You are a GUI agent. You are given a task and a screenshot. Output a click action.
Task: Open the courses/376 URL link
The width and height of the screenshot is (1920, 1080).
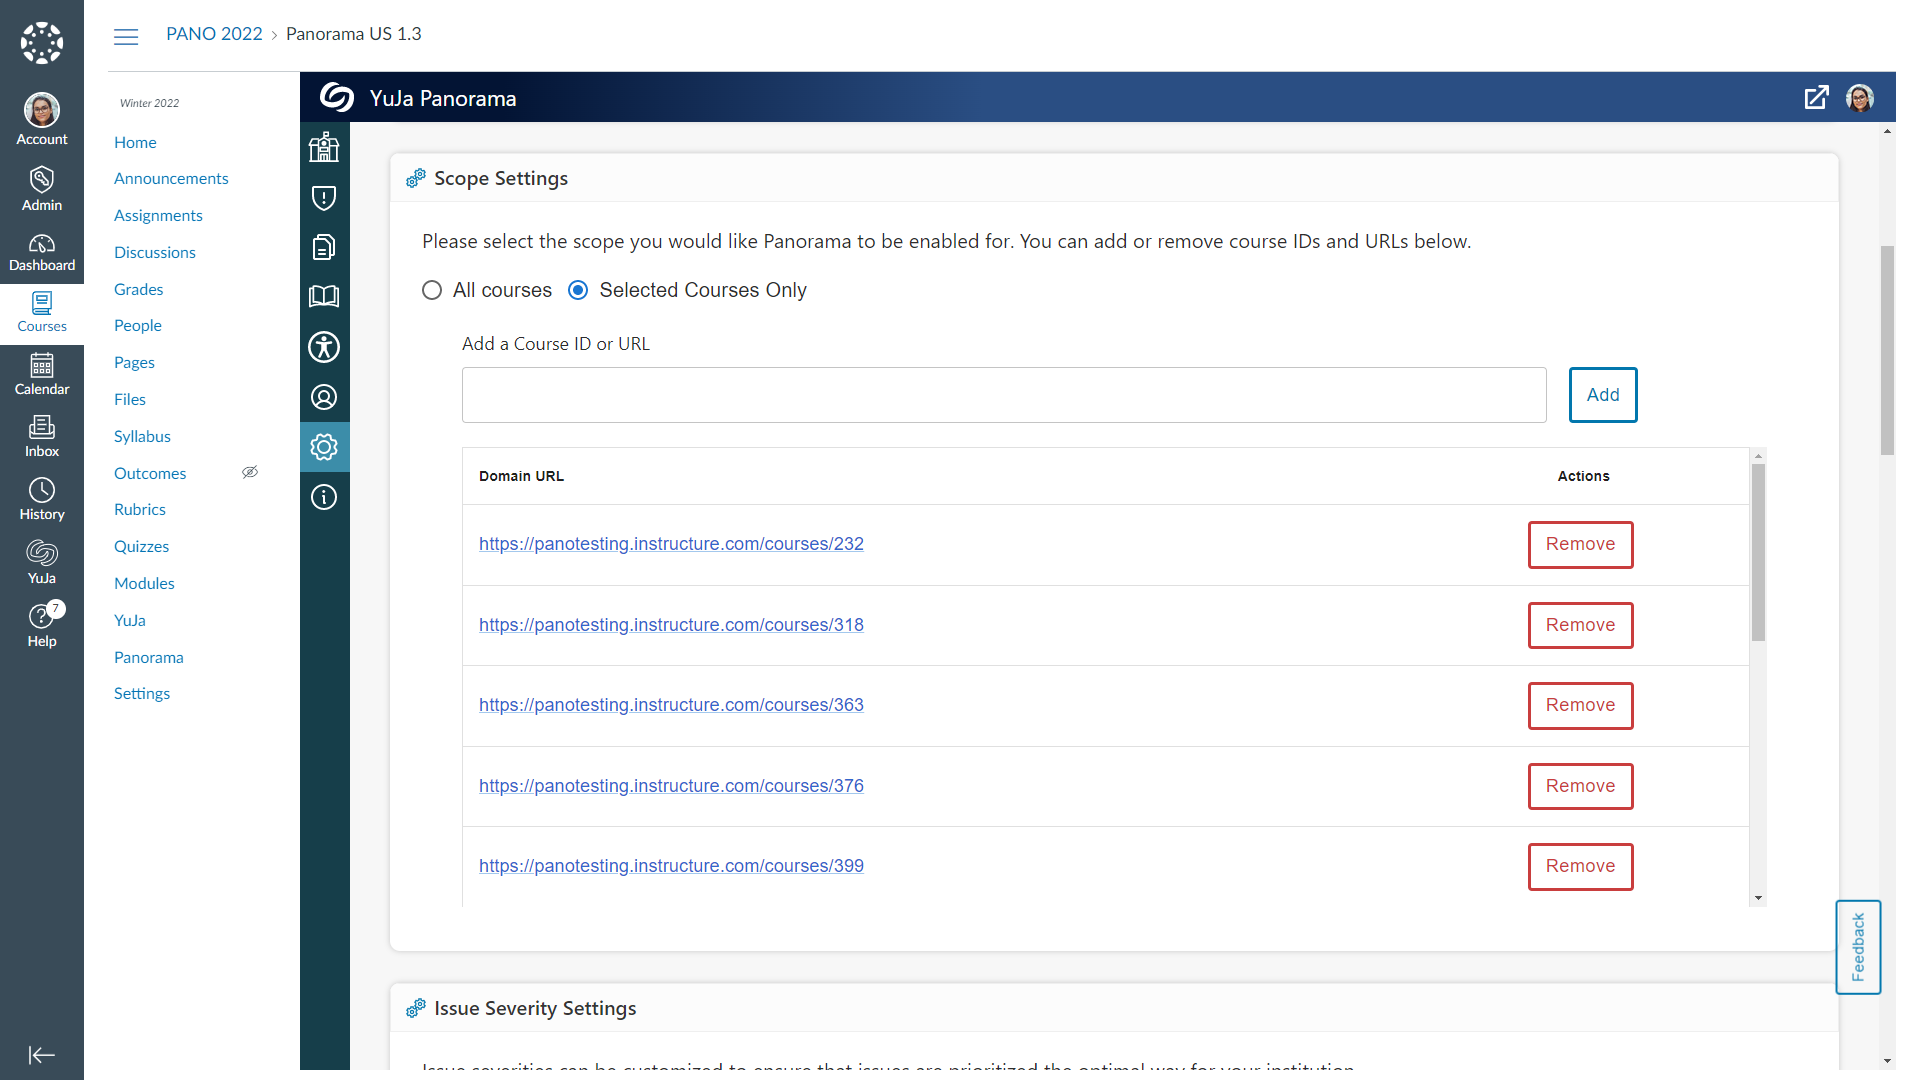tap(671, 786)
